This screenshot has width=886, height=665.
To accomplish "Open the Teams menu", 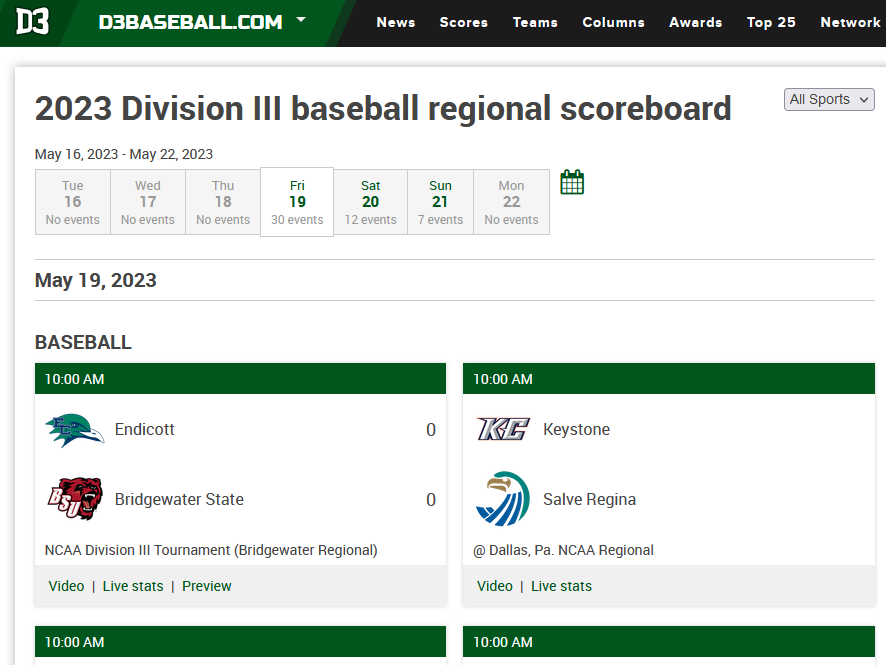I will 535,23.
